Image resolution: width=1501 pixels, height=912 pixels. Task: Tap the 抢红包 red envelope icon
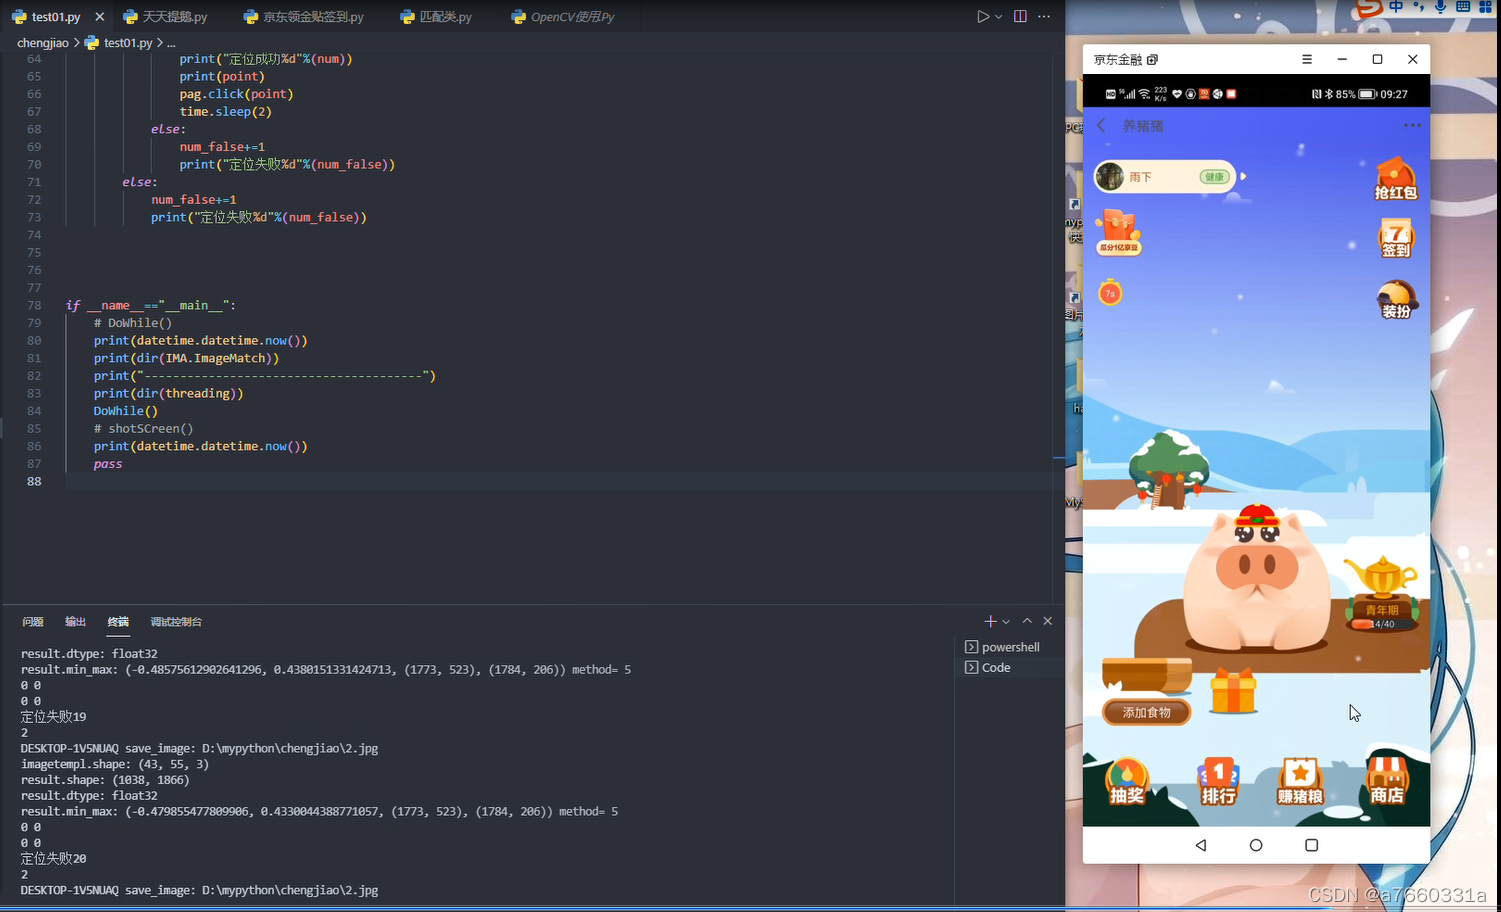tap(1395, 179)
